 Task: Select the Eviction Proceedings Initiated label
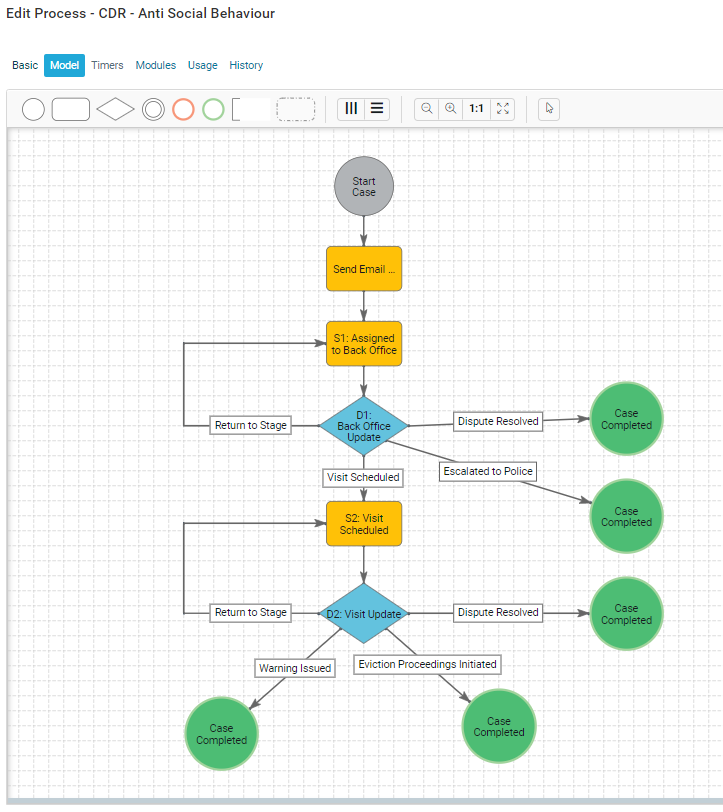pos(427,664)
